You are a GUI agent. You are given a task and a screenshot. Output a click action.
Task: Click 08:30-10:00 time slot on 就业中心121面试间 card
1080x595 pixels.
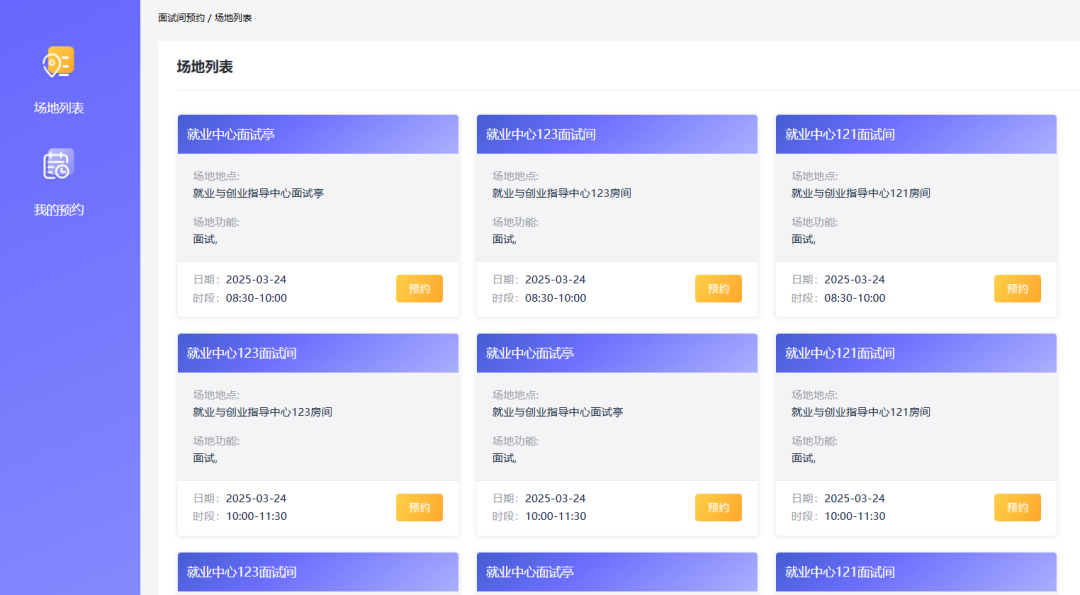(x=855, y=298)
